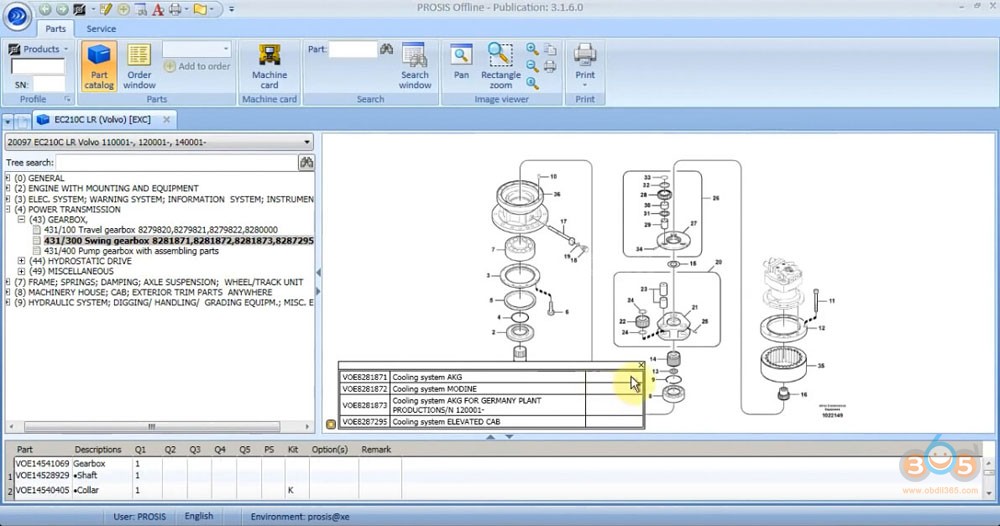Expand (2) ENGINE WITH MOUNTING AND EQUIPMENT node
The width and height of the screenshot is (1000, 526).
click(x=8, y=189)
